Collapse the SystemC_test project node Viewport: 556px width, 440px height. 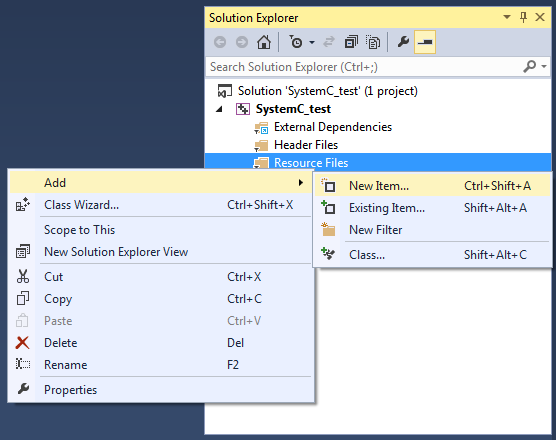(x=219, y=109)
